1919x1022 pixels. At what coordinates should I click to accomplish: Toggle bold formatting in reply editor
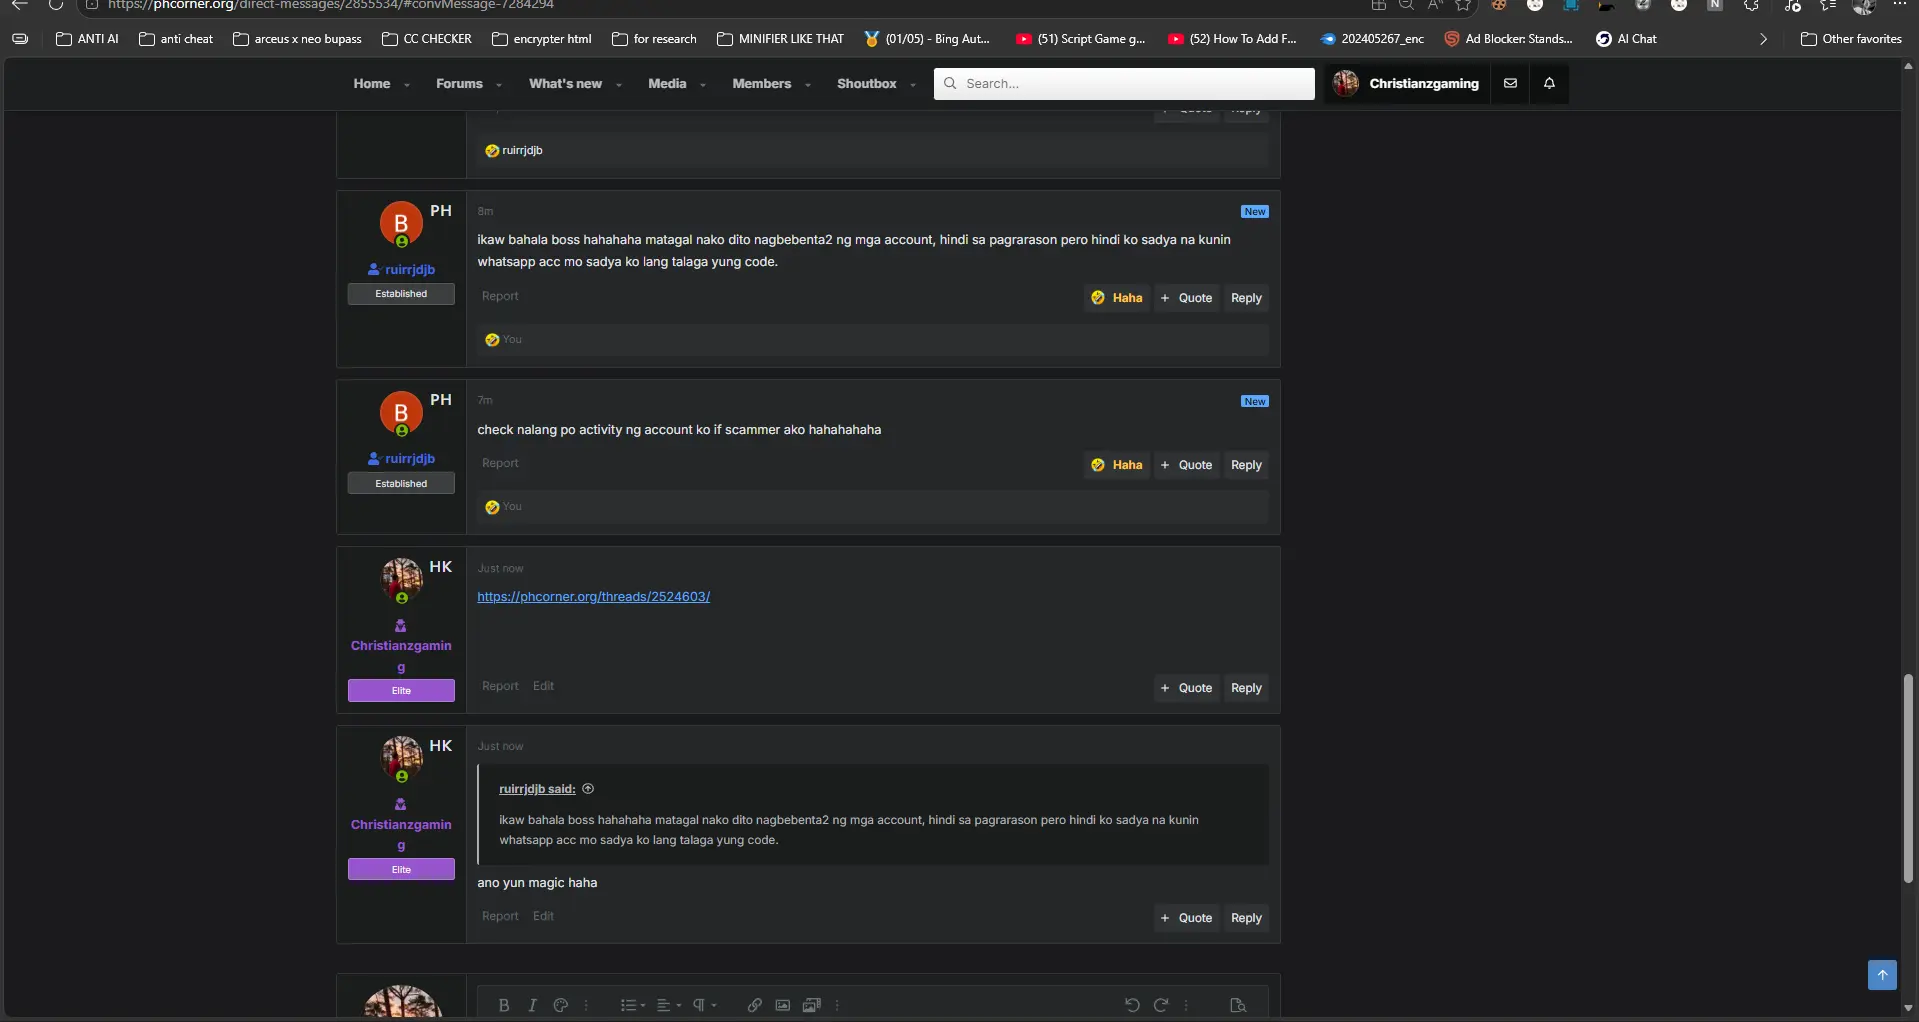[504, 1005]
